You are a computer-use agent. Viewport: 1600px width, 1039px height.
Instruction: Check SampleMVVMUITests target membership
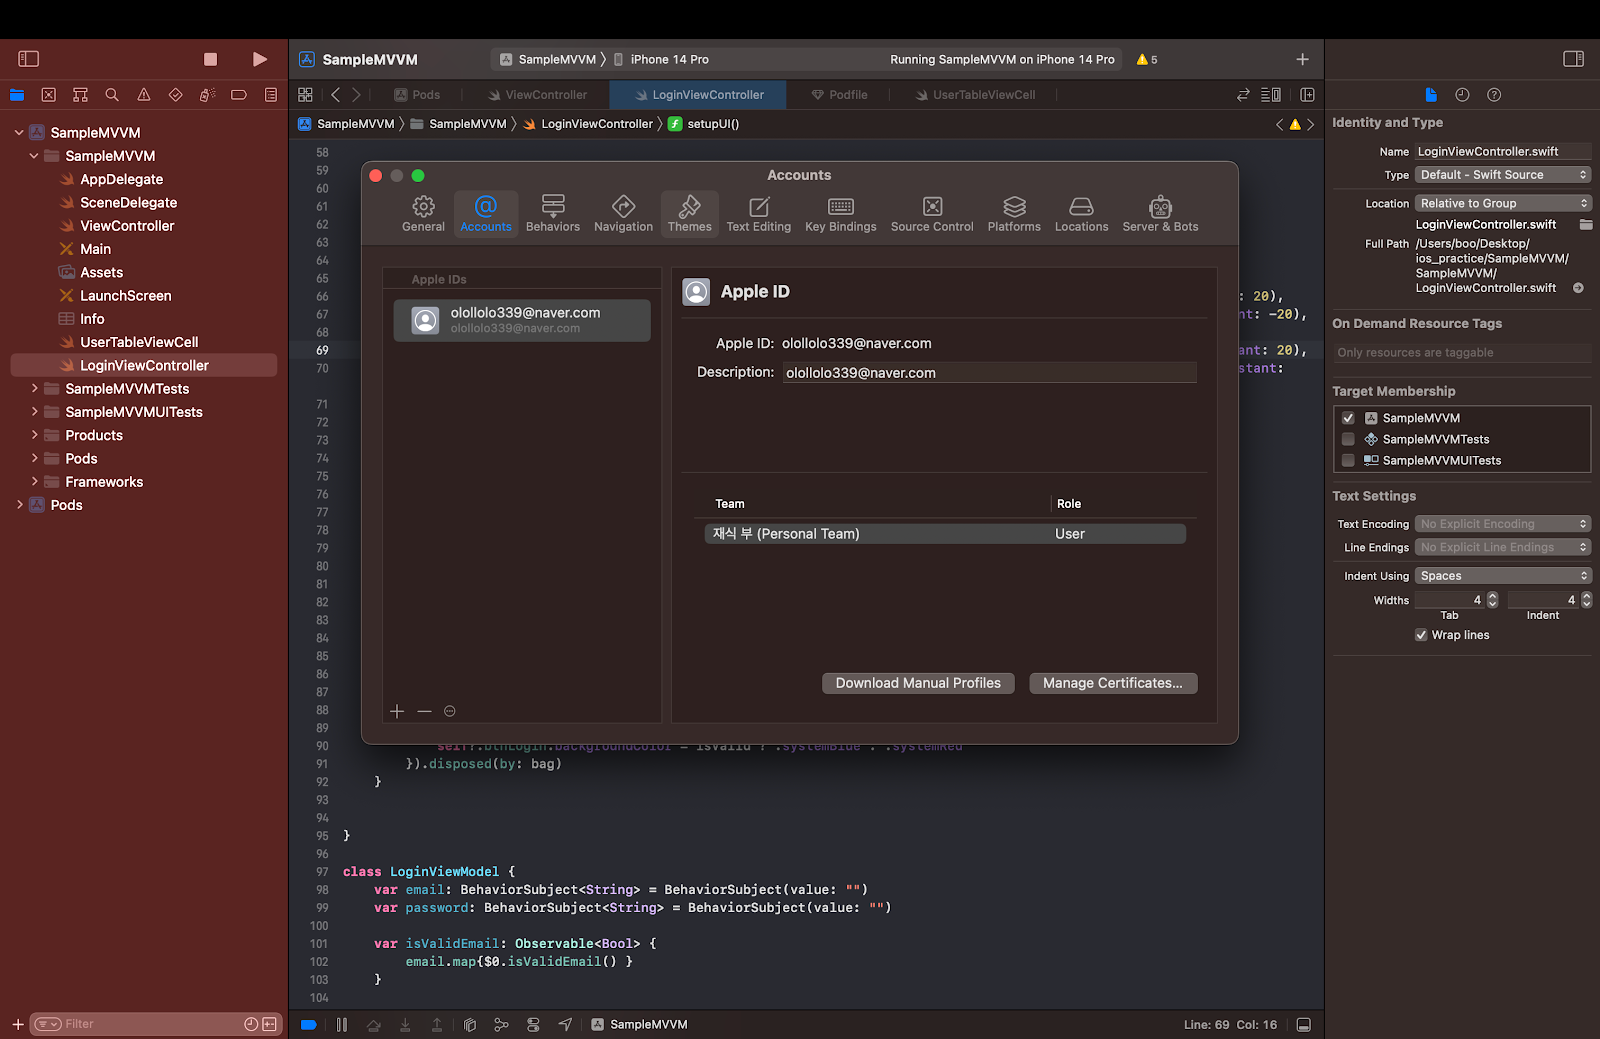click(x=1348, y=460)
